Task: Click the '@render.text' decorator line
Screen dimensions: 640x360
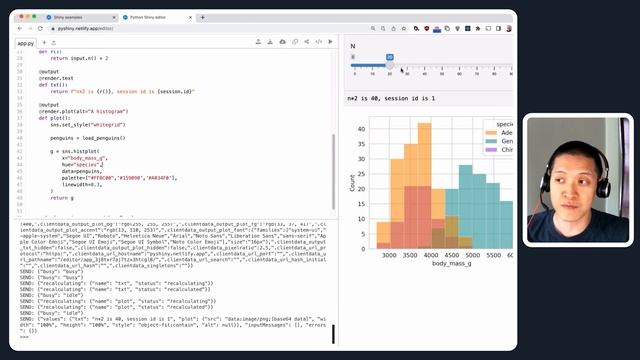Action: pos(56,78)
